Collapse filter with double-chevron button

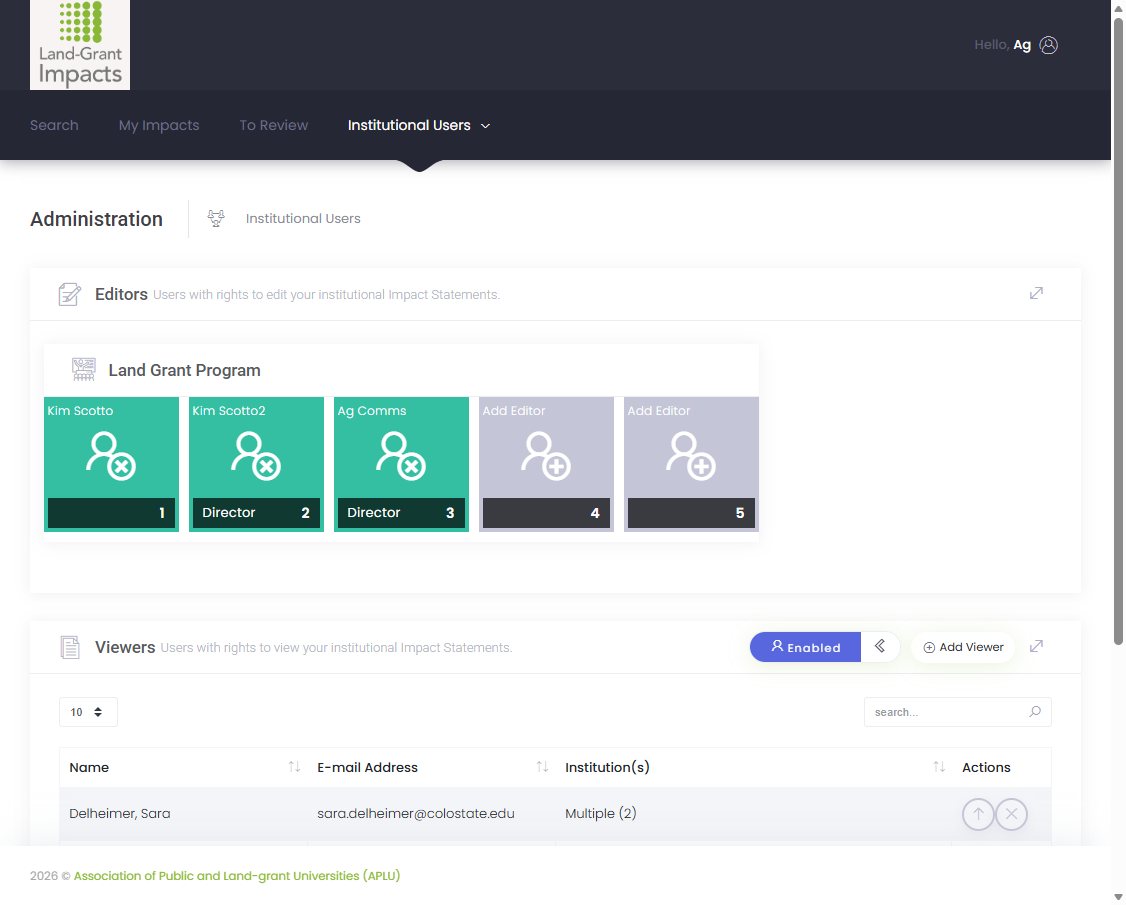click(880, 646)
